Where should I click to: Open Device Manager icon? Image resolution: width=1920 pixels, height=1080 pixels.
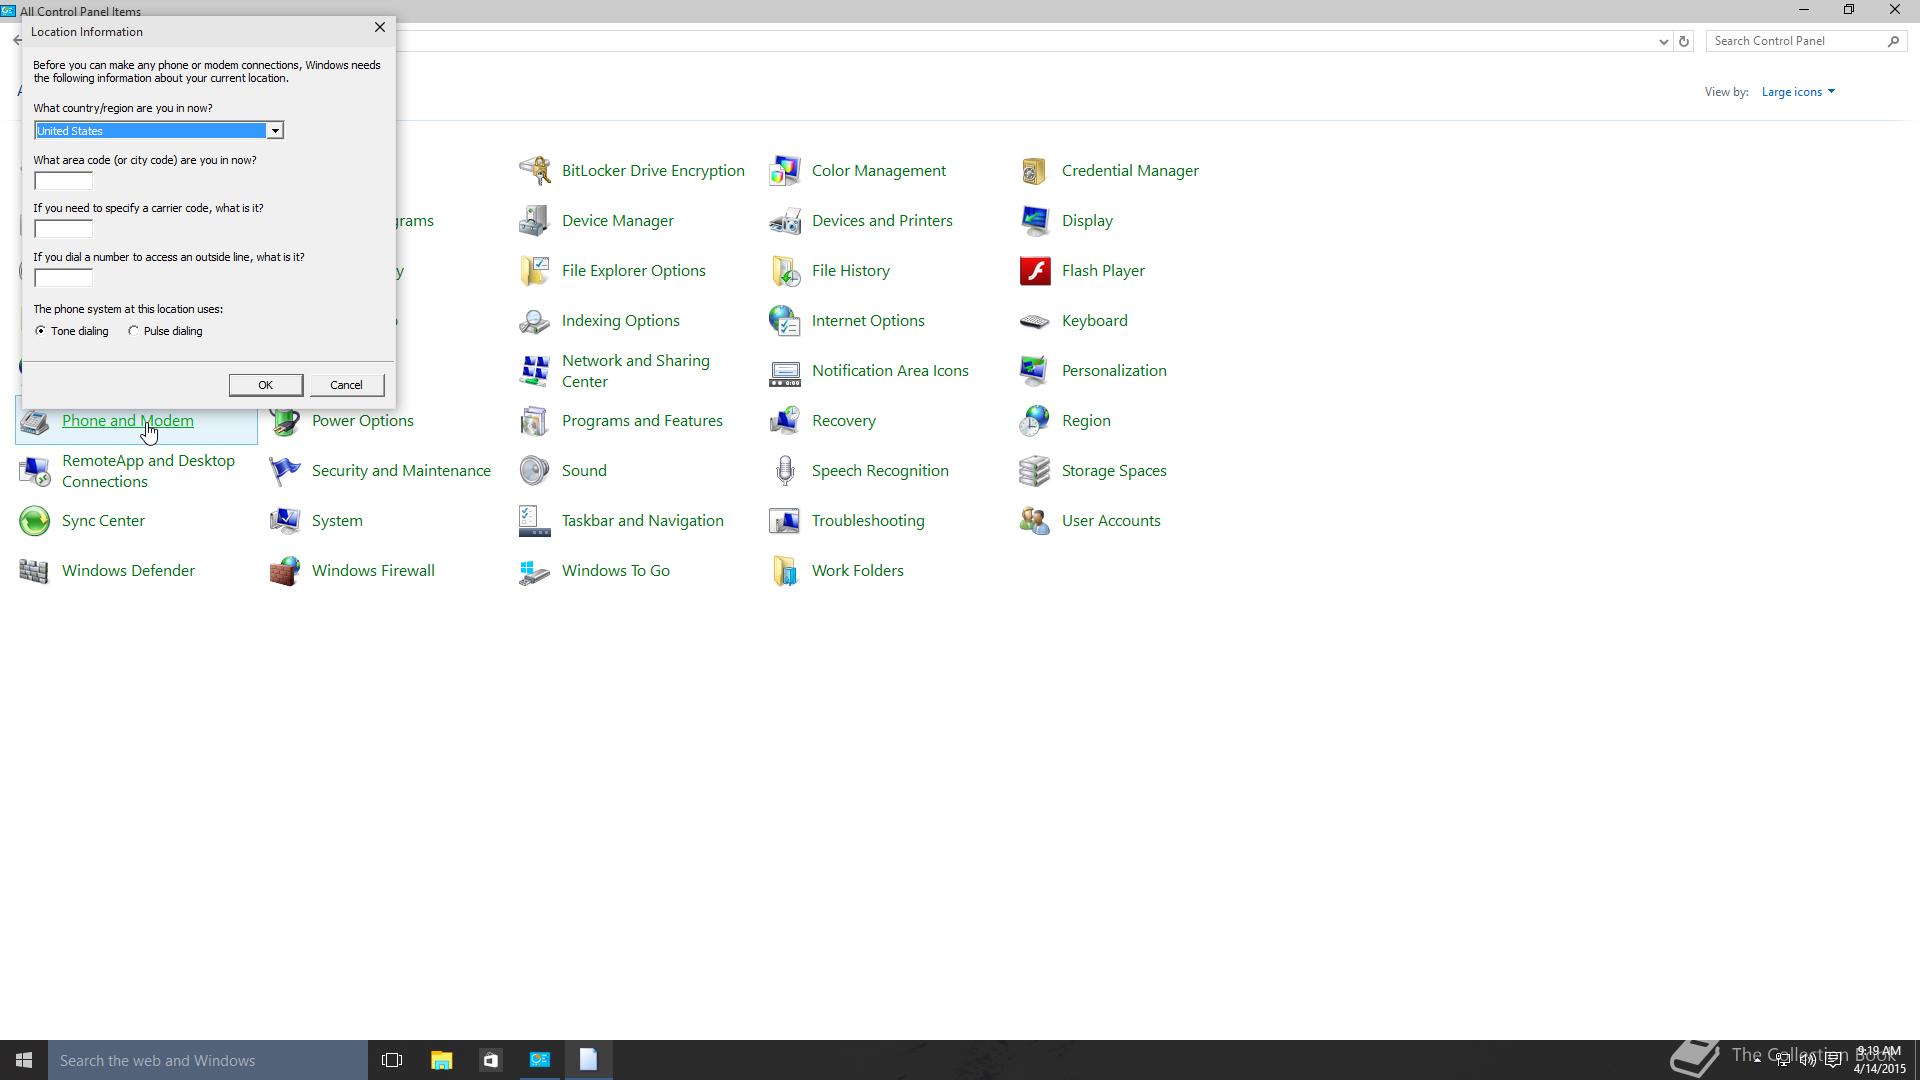tap(535, 221)
